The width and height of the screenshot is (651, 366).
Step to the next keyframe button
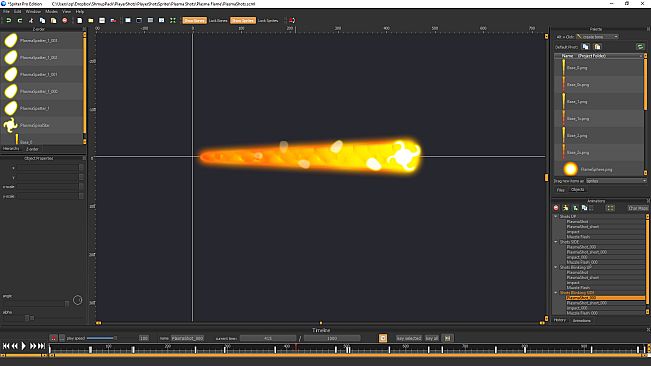(33, 346)
